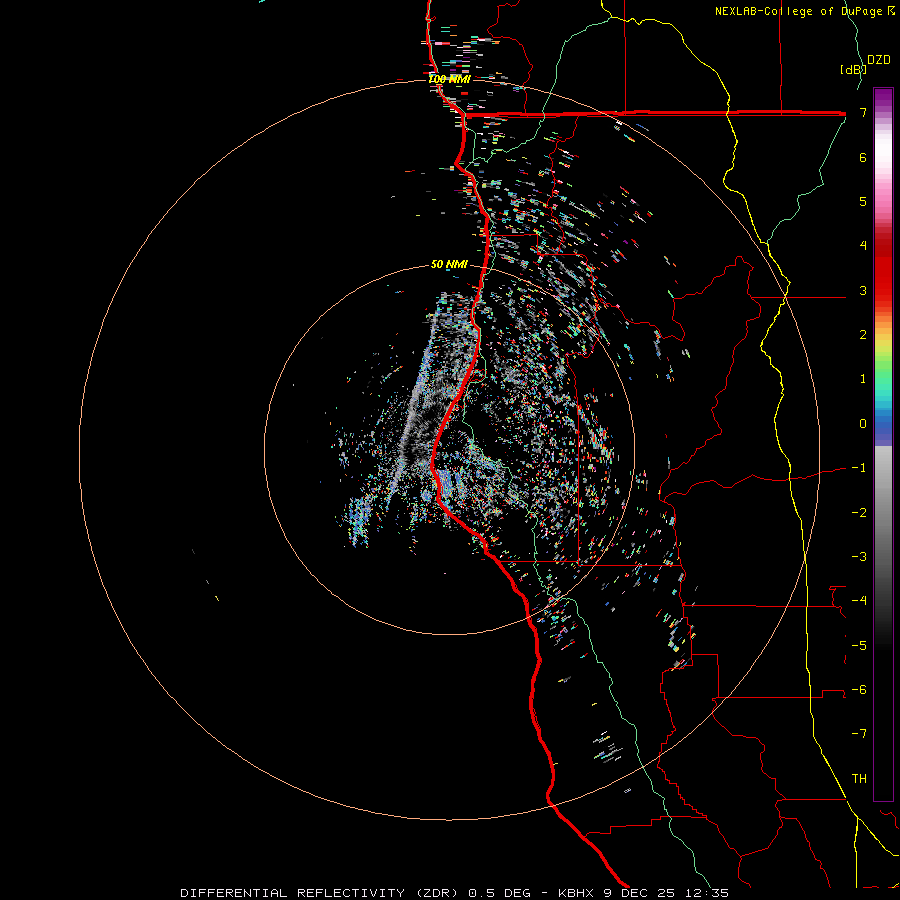Click the 5 dB scale value
Screen dimensions: 900x900
tap(863, 201)
